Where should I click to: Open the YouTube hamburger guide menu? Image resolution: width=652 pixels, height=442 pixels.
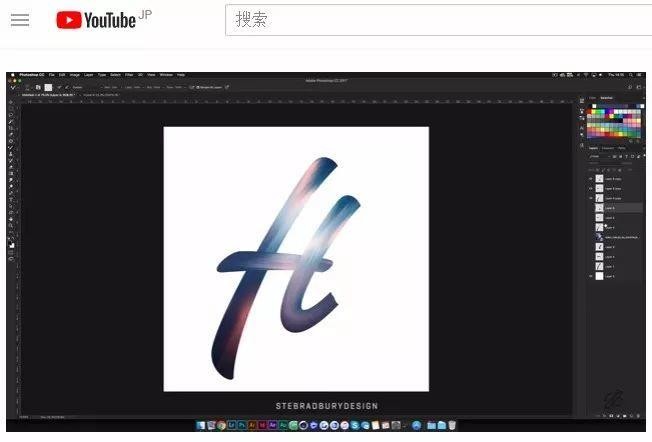pos(20,20)
